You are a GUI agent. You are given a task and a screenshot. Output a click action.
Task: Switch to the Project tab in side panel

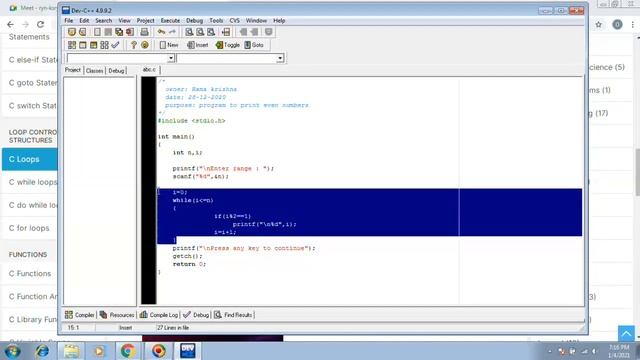coord(73,70)
